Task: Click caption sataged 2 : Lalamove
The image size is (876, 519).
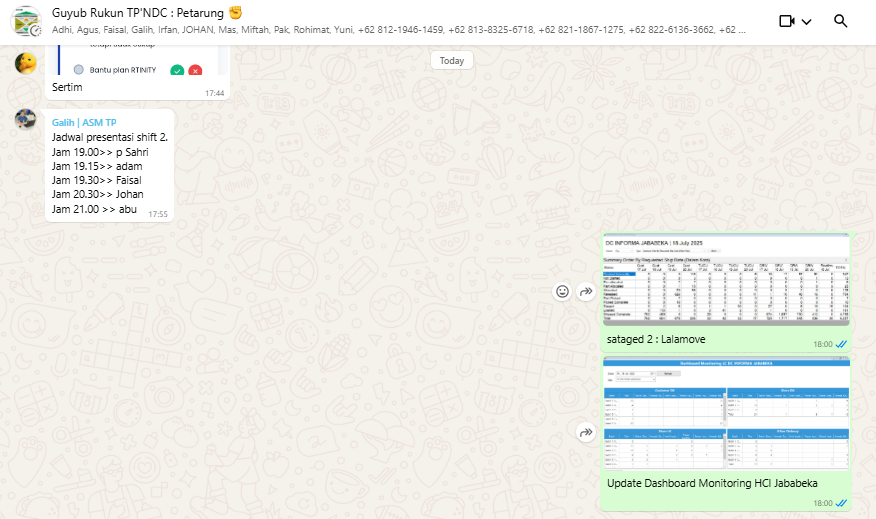Action: click(x=656, y=339)
